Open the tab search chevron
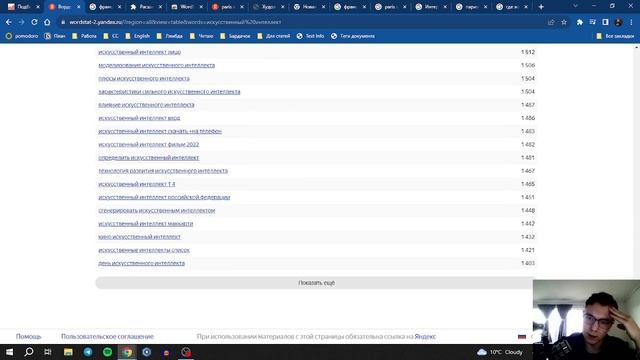This screenshot has width=640, height=360. click(x=575, y=6)
